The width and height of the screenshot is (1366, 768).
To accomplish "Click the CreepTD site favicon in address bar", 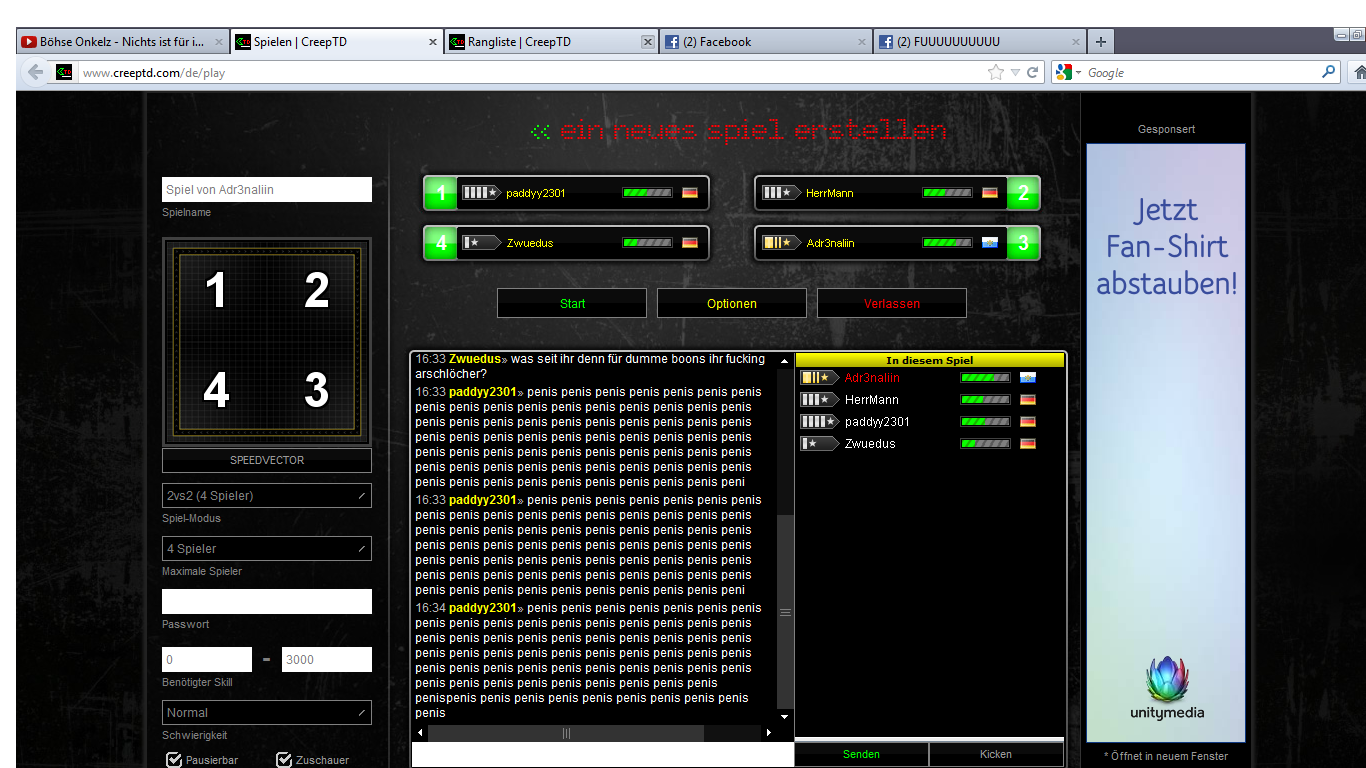I will (x=64, y=72).
